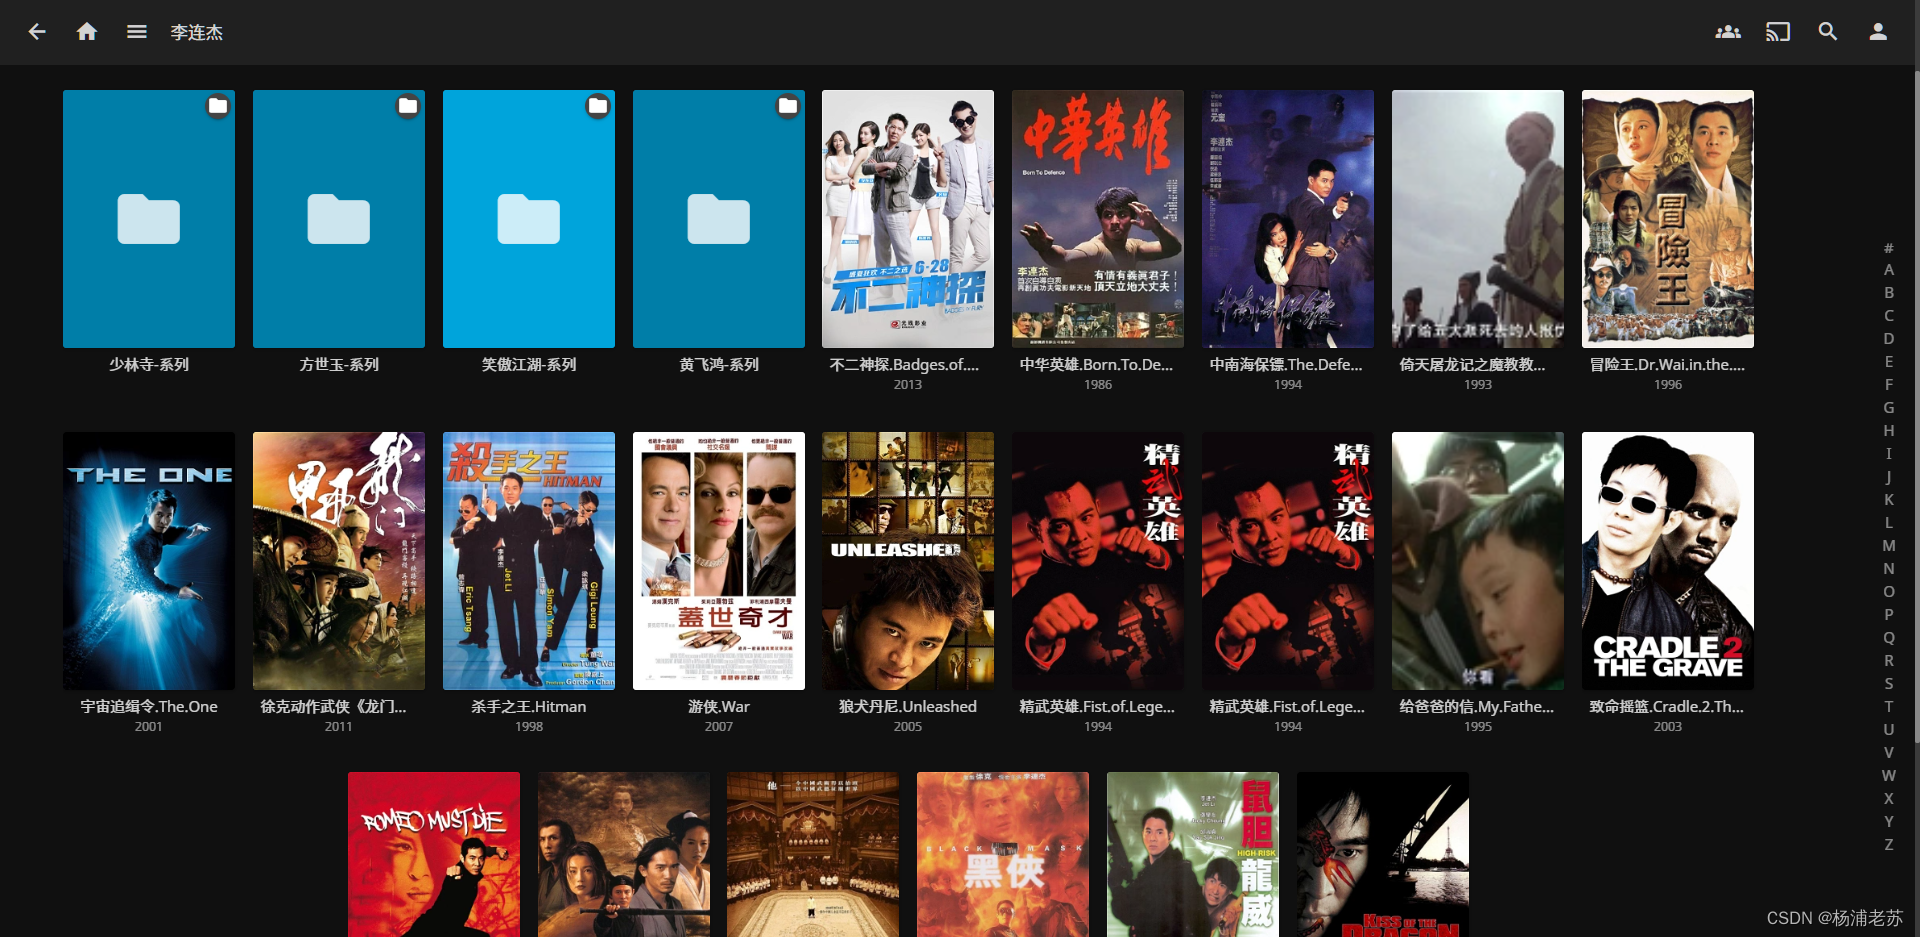
Task: Jump to letter Z in alphabet picker
Action: coord(1889,845)
